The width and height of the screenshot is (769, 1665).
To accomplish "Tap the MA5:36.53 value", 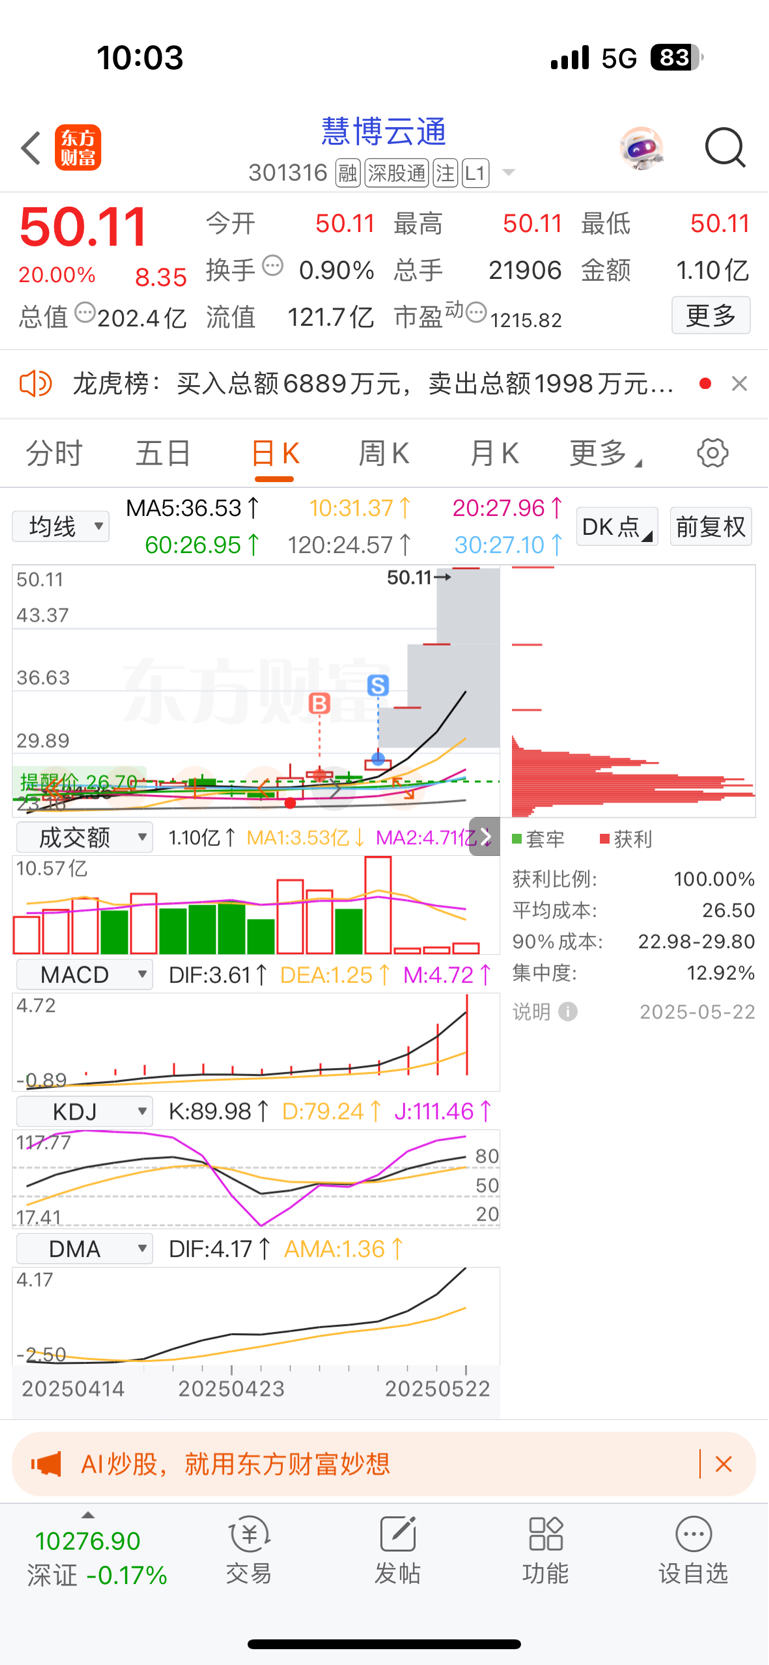I will click(x=193, y=508).
